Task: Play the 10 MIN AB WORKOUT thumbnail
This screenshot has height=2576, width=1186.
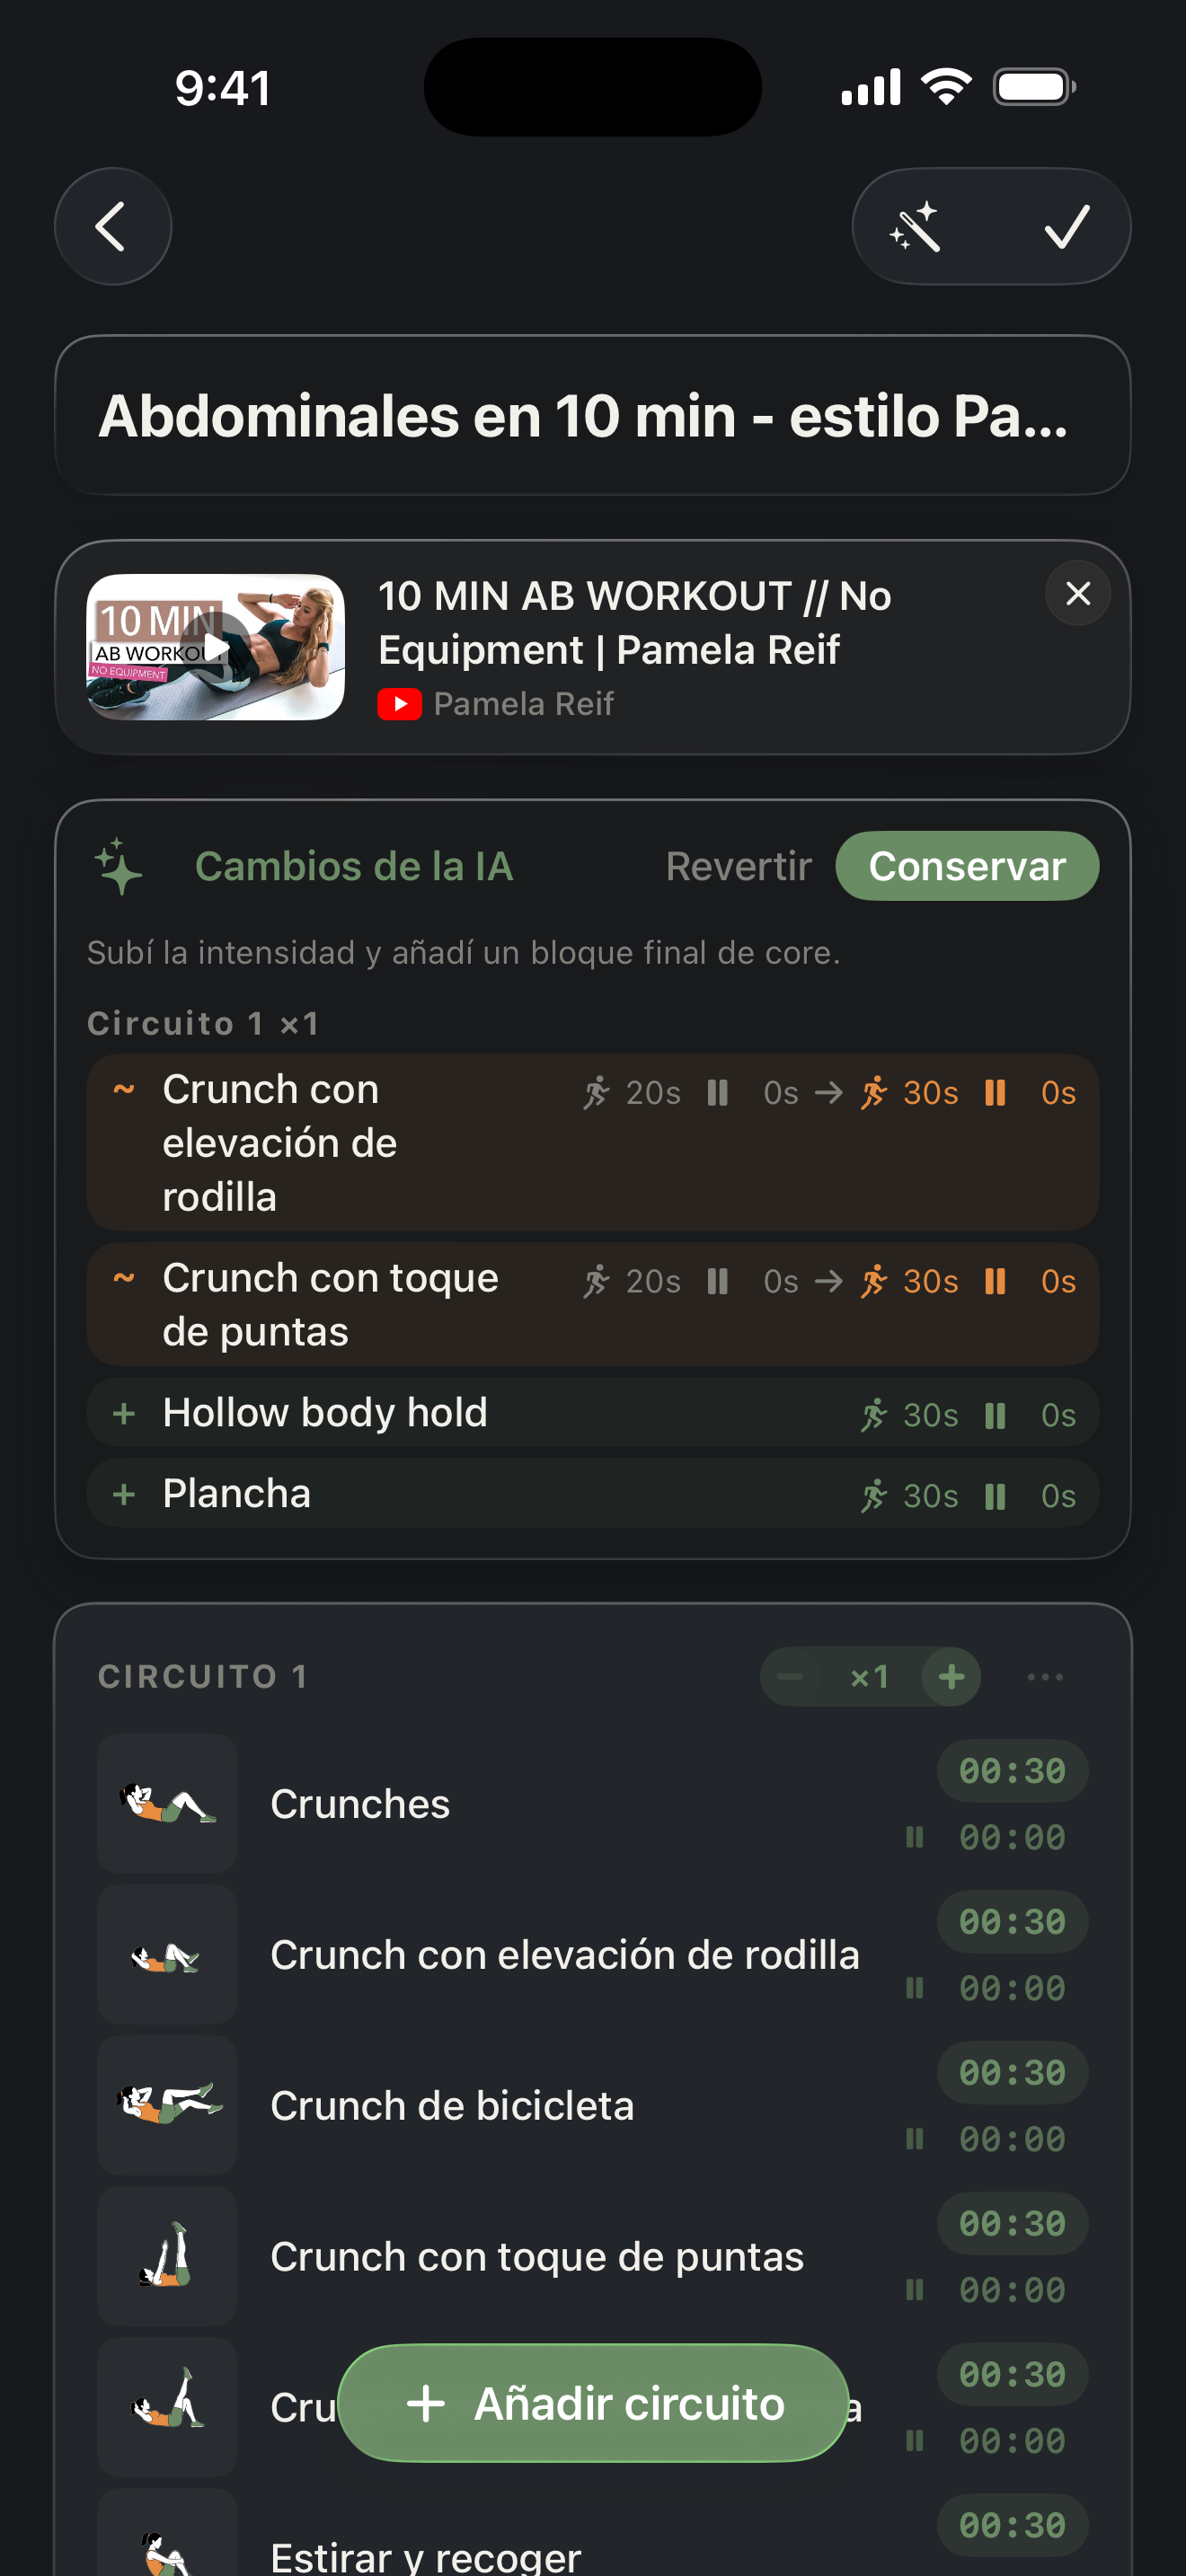Action: click(x=215, y=647)
